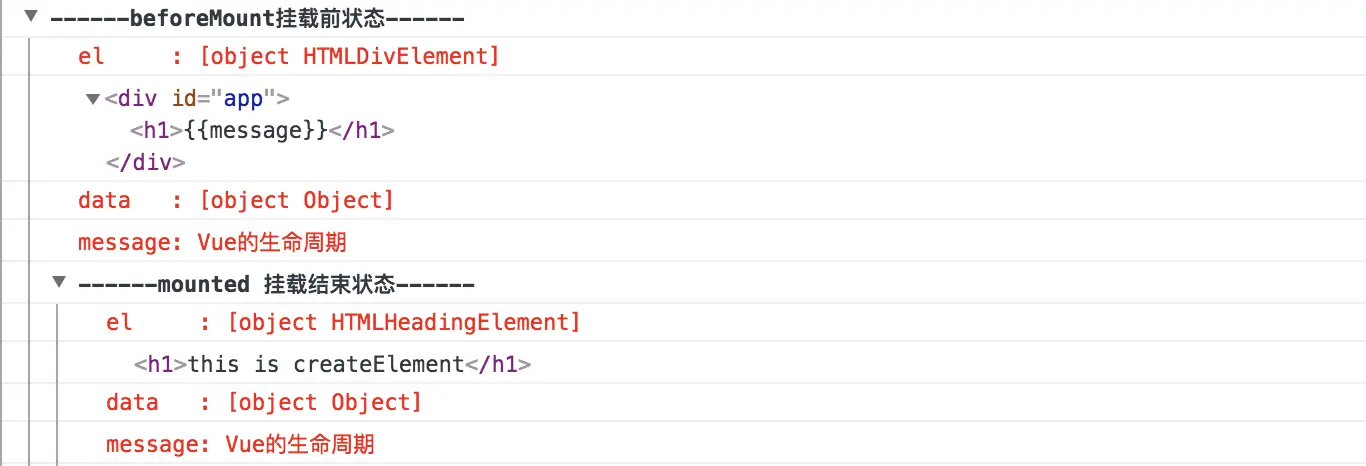The image size is (1366, 466).
Task: Click the closing </div> tag
Action: coord(145,162)
